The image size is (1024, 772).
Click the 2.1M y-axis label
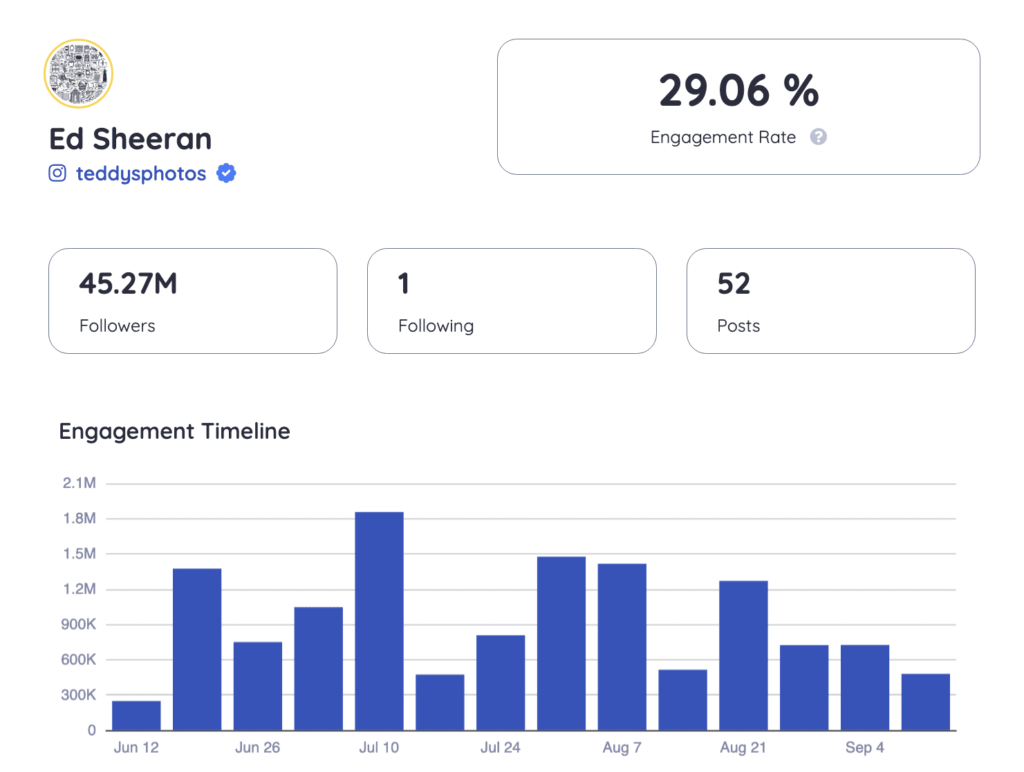[x=79, y=483]
